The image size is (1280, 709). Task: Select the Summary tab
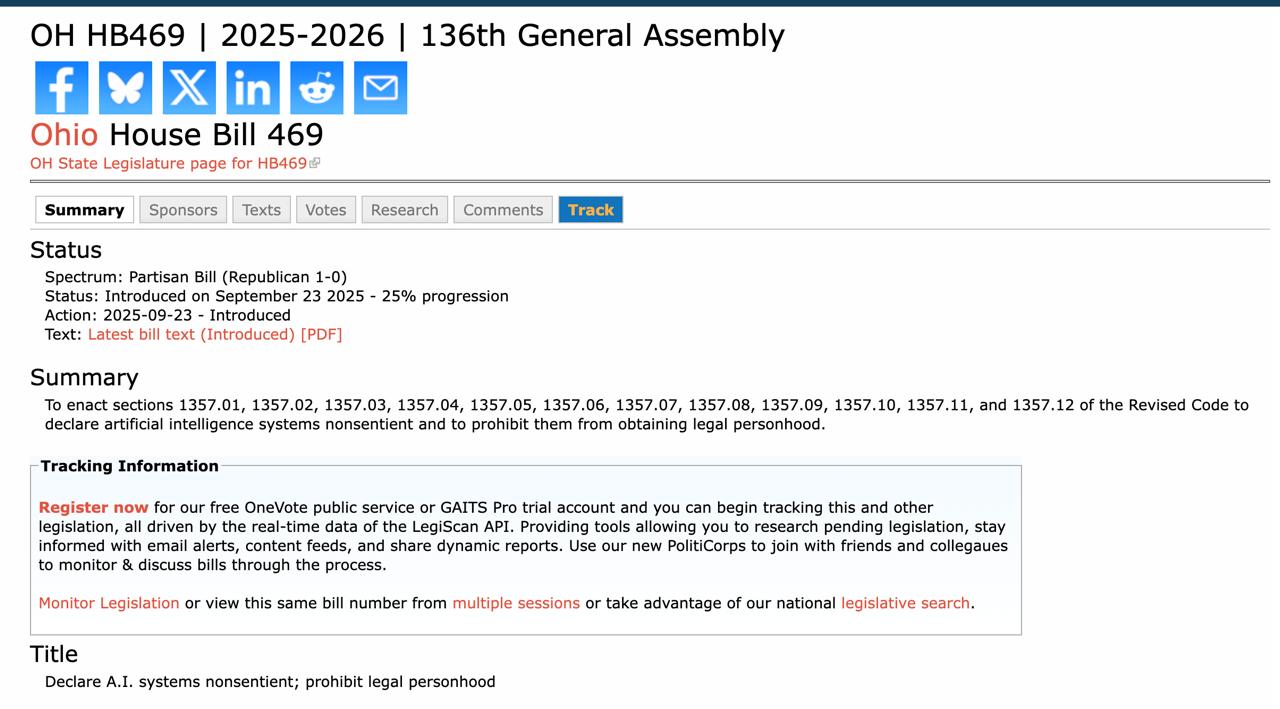[84, 210]
